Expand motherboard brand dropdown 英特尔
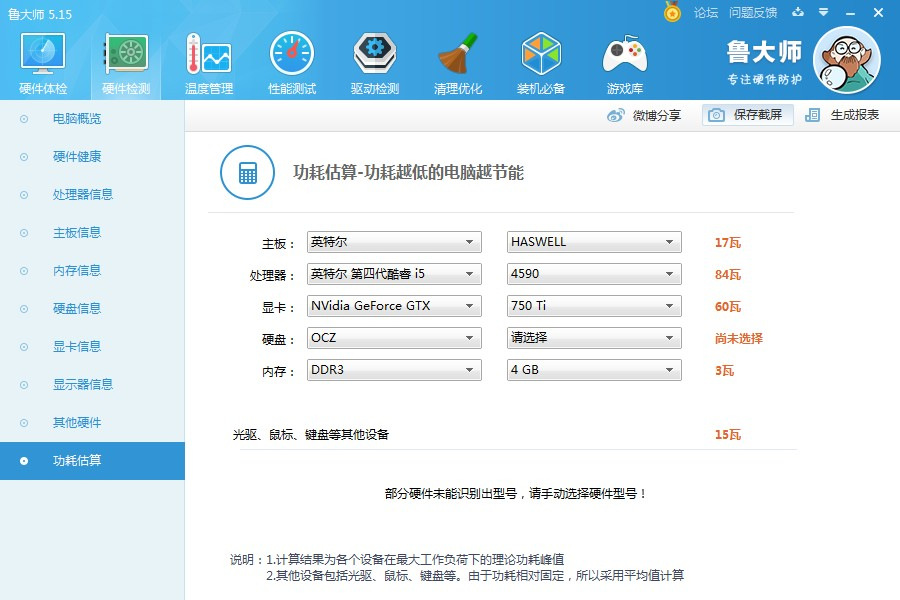 point(394,242)
